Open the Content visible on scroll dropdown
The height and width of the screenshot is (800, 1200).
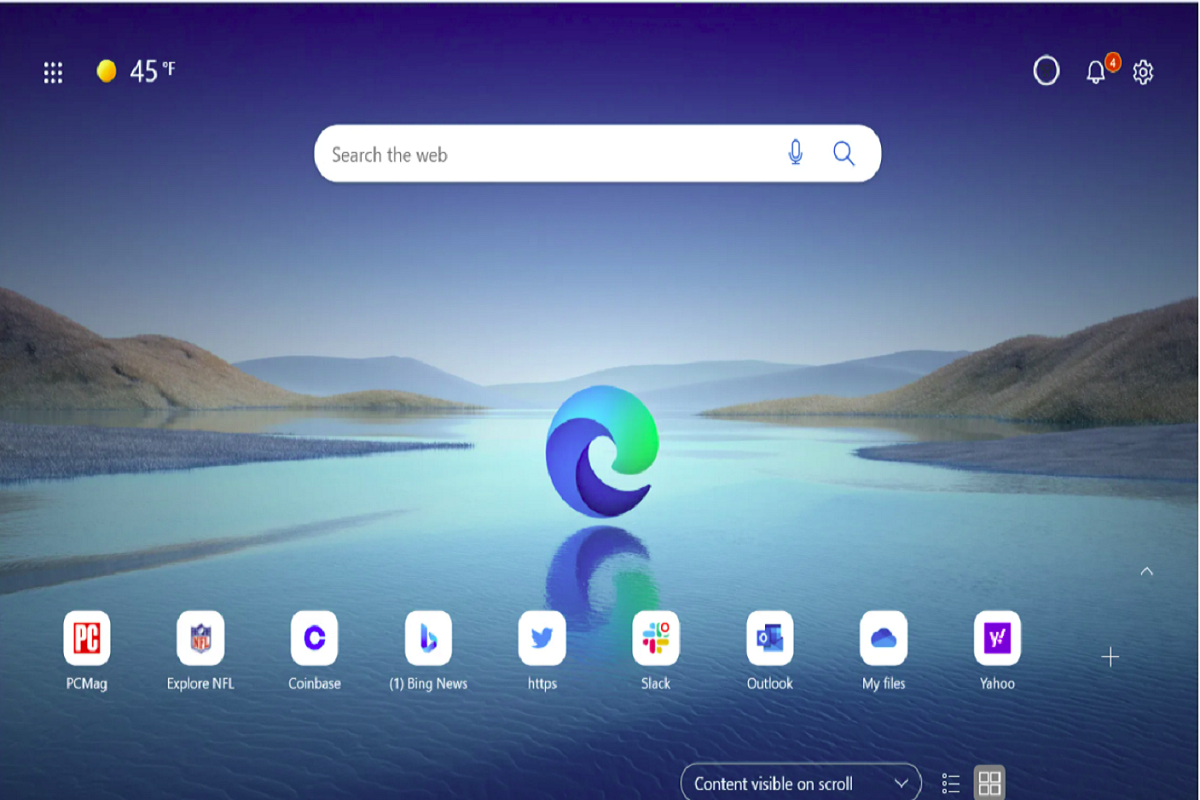(x=801, y=783)
